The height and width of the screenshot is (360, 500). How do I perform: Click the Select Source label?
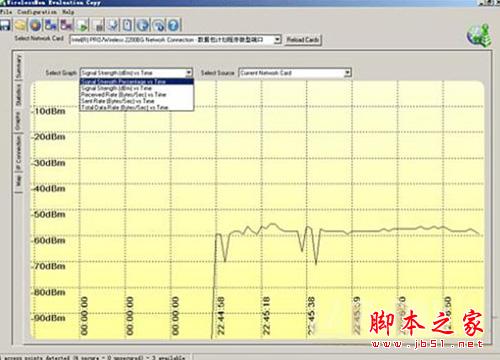218,73
